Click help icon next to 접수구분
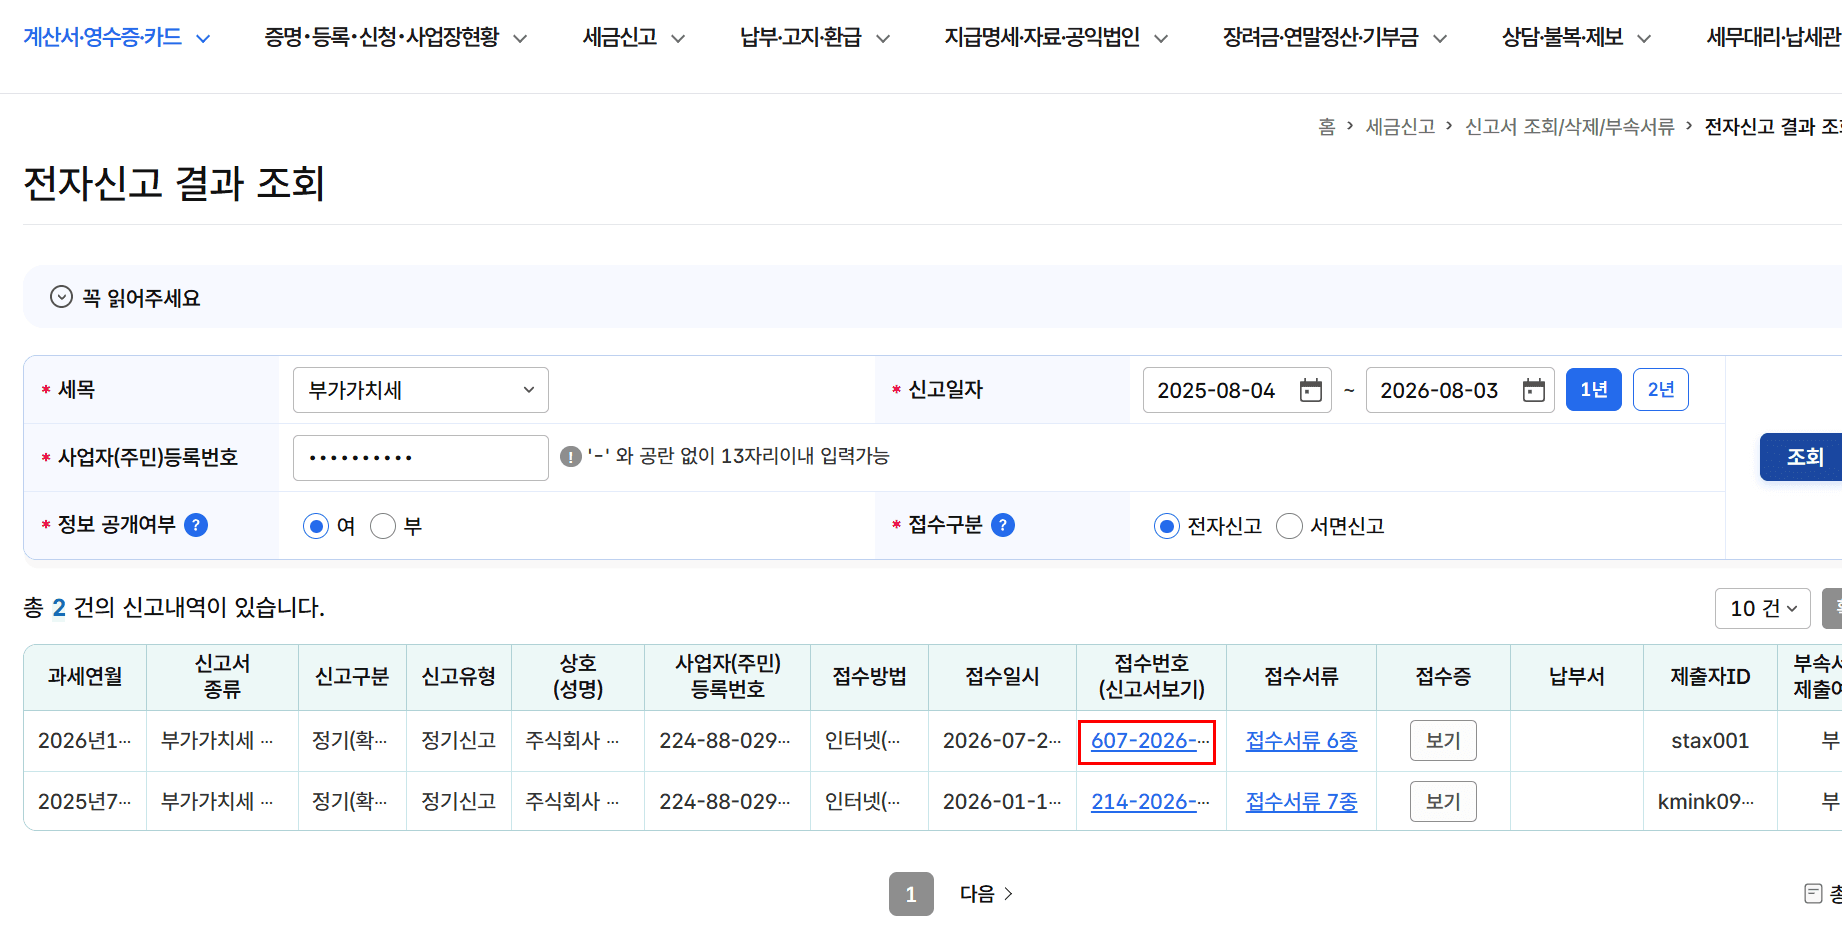This screenshot has height=947, width=1842. click(x=1003, y=525)
